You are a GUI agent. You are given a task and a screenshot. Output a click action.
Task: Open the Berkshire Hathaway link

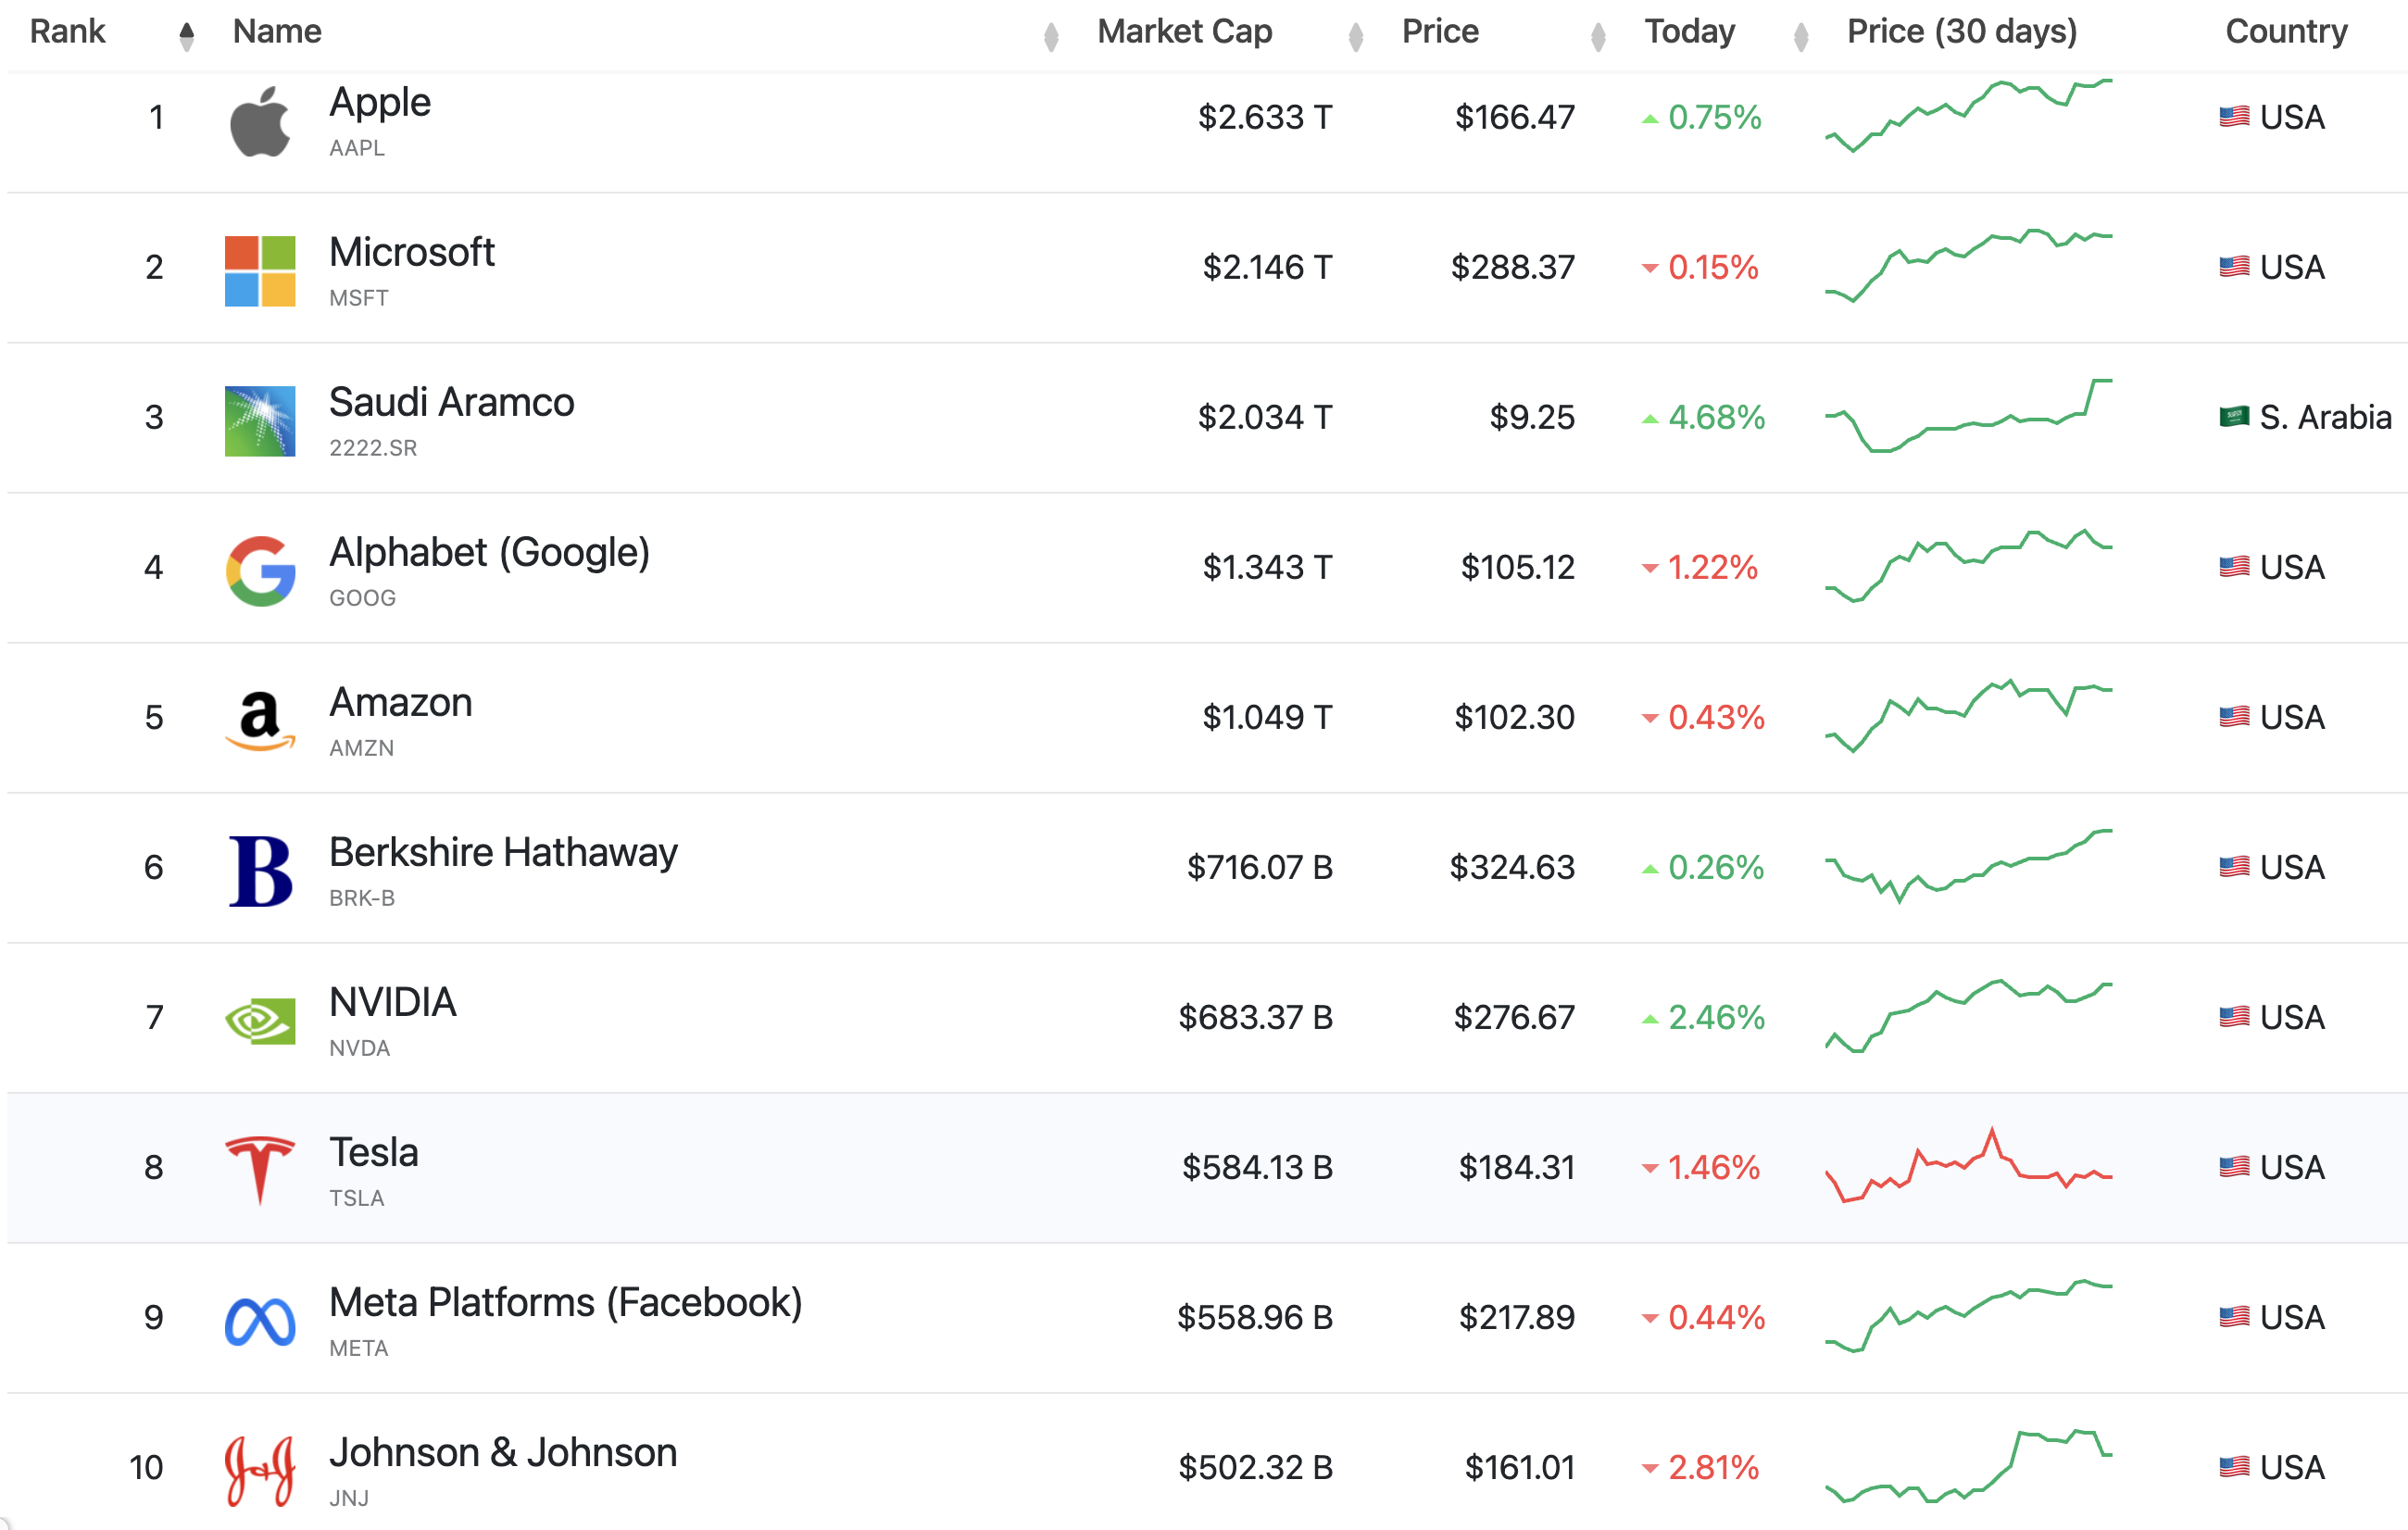(504, 853)
